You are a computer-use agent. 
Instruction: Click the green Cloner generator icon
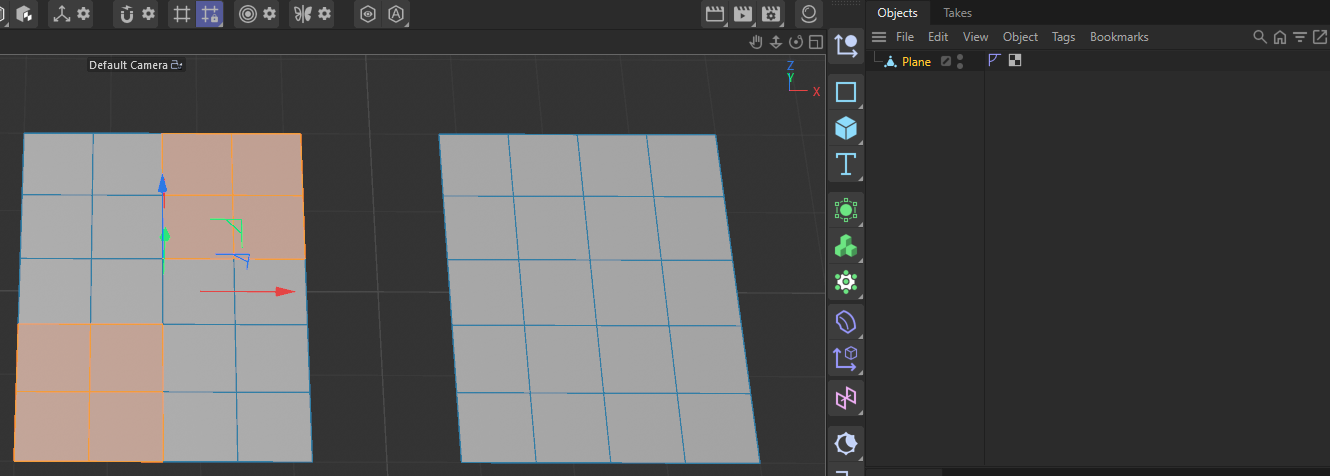pos(846,246)
